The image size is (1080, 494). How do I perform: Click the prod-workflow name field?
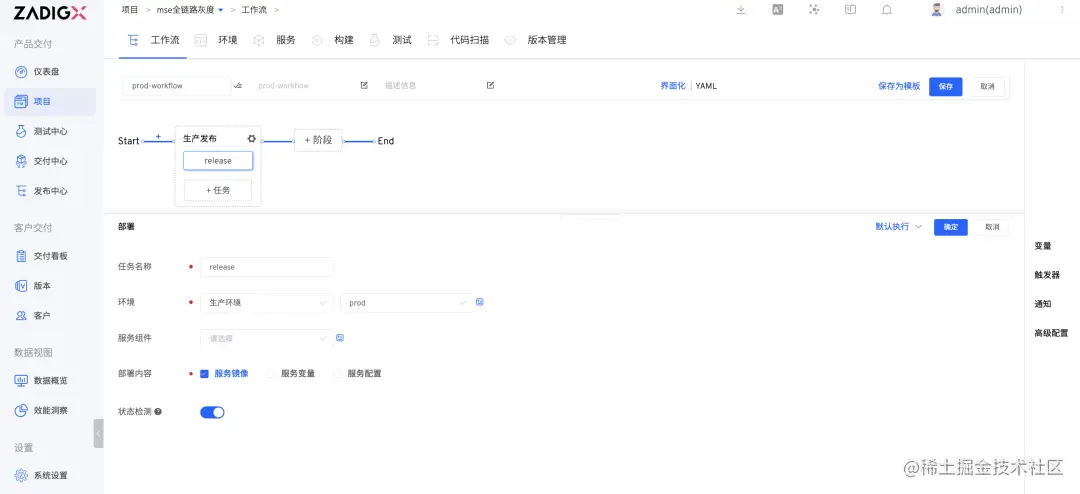pos(177,86)
